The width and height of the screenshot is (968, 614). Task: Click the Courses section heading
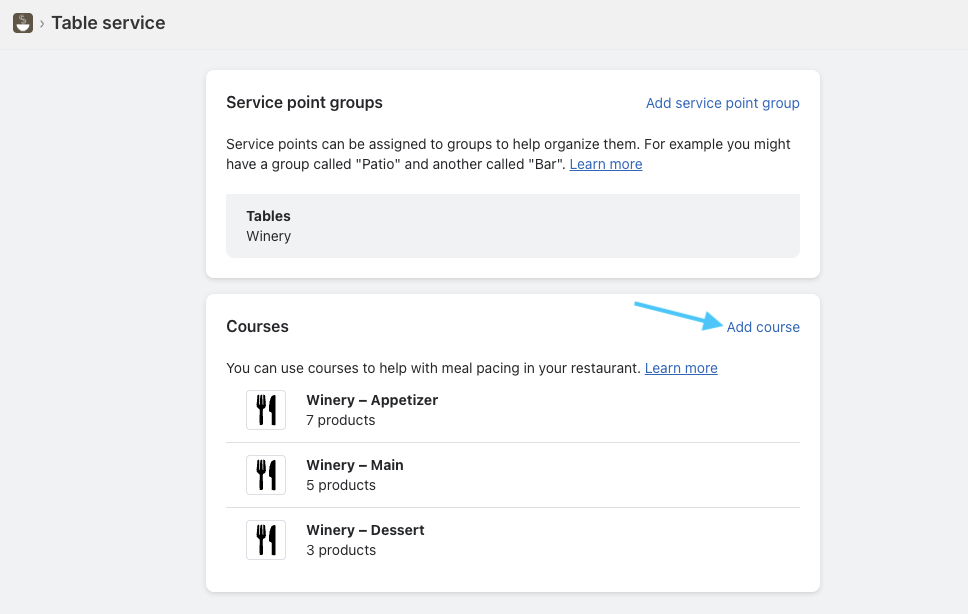pos(257,327)
